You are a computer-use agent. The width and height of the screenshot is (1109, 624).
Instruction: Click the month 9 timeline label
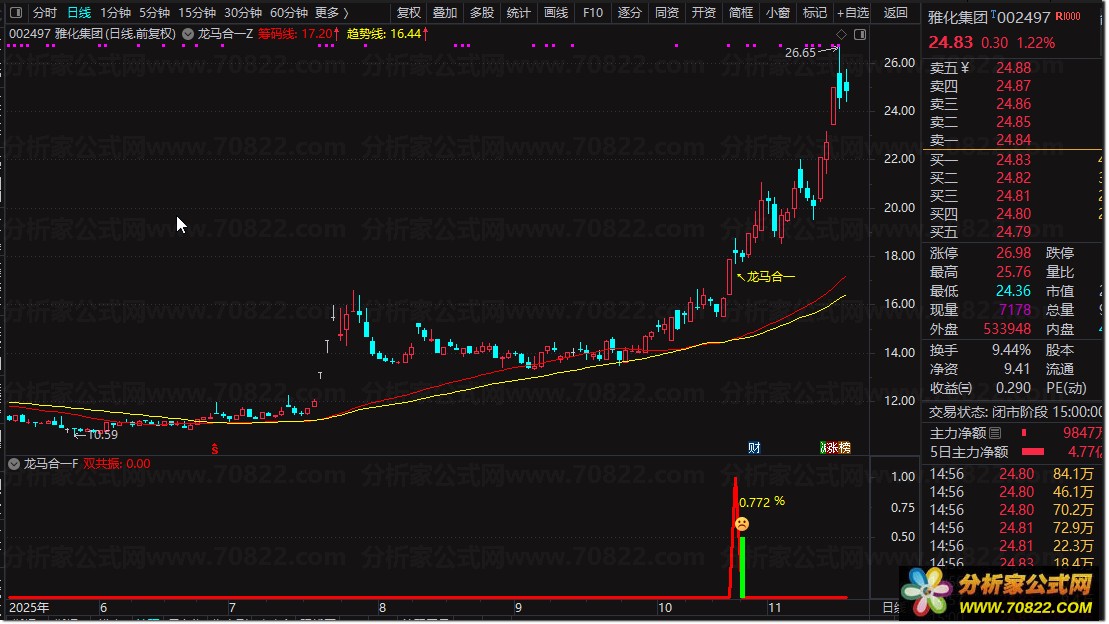(518, 608)
